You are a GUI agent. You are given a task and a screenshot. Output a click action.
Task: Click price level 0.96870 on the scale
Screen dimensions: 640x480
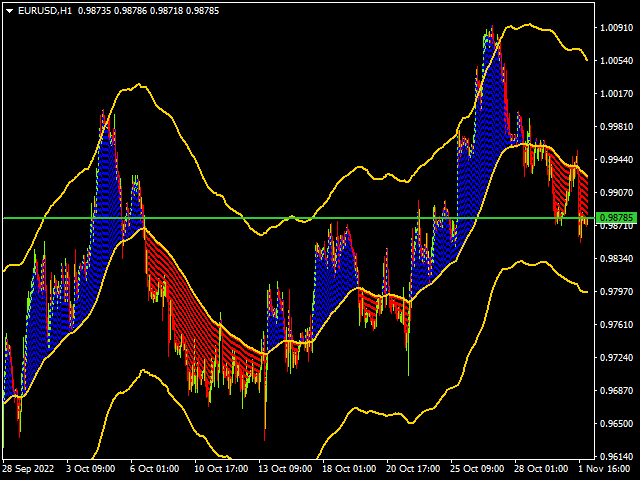point(616,391)
